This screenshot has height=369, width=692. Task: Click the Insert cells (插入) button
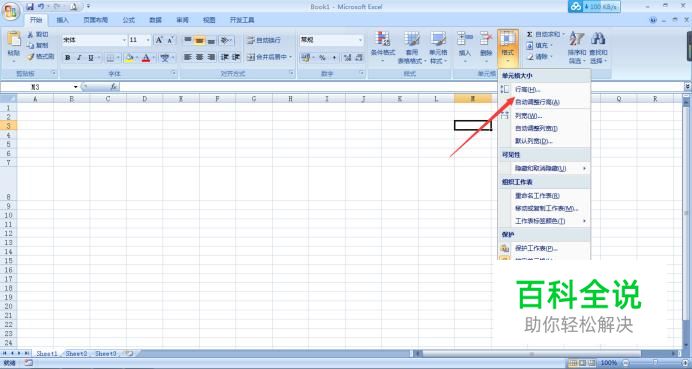pyautogui.click(x=465, y=48)
